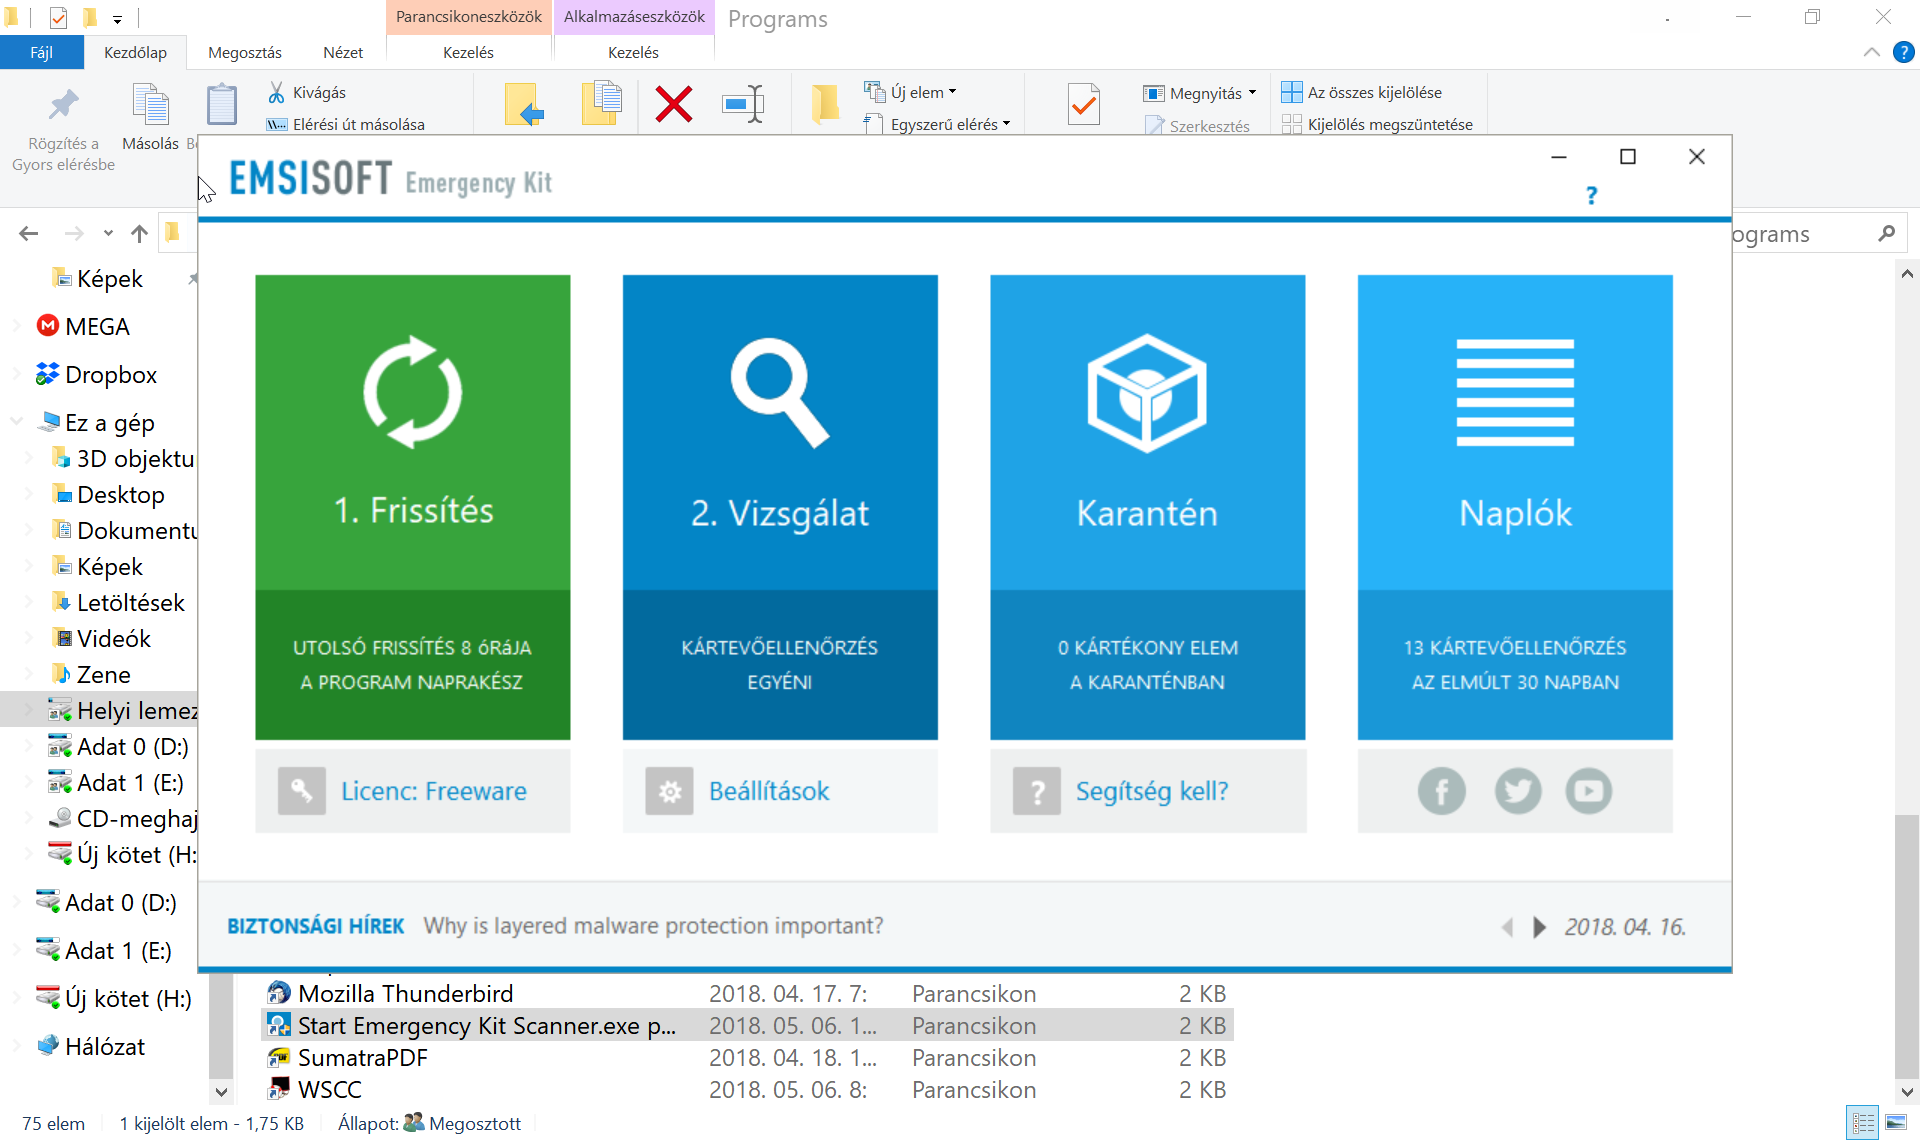Image resolution: width=1920 pixels, height=1140 pixels.
Task: Open recent locations dropdown arrow
Action: 108,234
